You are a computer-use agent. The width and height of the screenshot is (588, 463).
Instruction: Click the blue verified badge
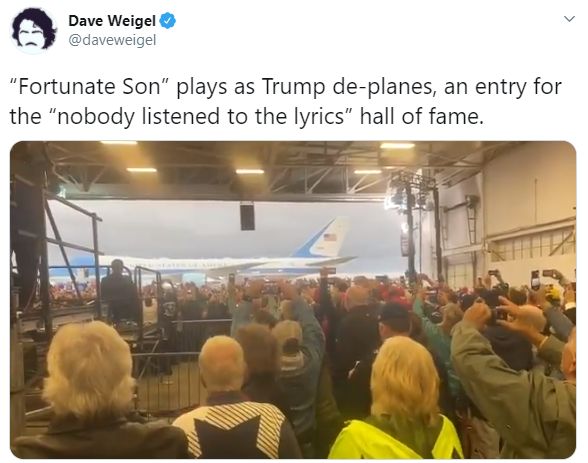pos(168,21)
